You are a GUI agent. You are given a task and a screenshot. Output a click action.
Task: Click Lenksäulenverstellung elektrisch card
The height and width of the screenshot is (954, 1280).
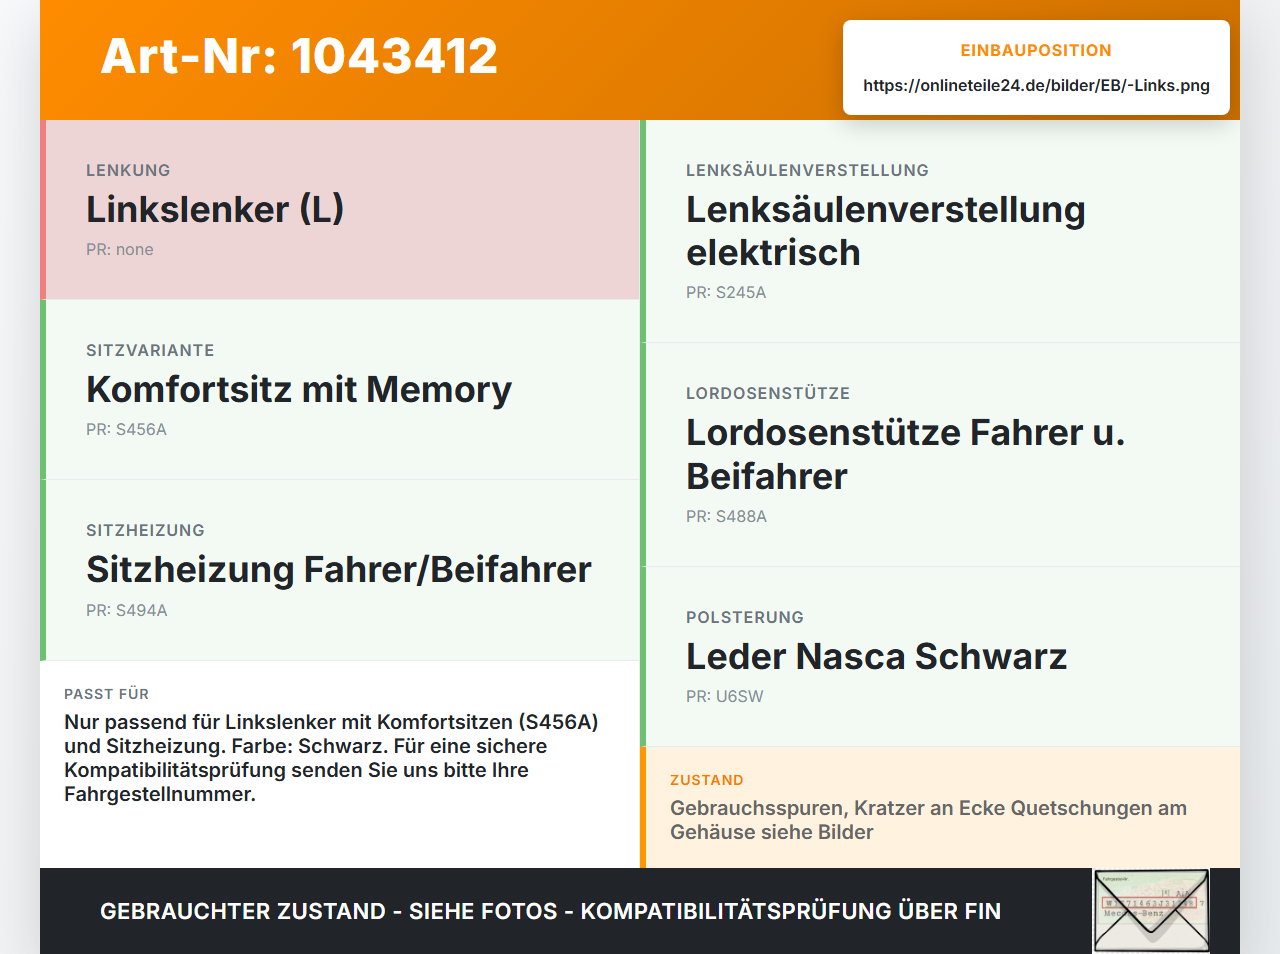(940, 231)
